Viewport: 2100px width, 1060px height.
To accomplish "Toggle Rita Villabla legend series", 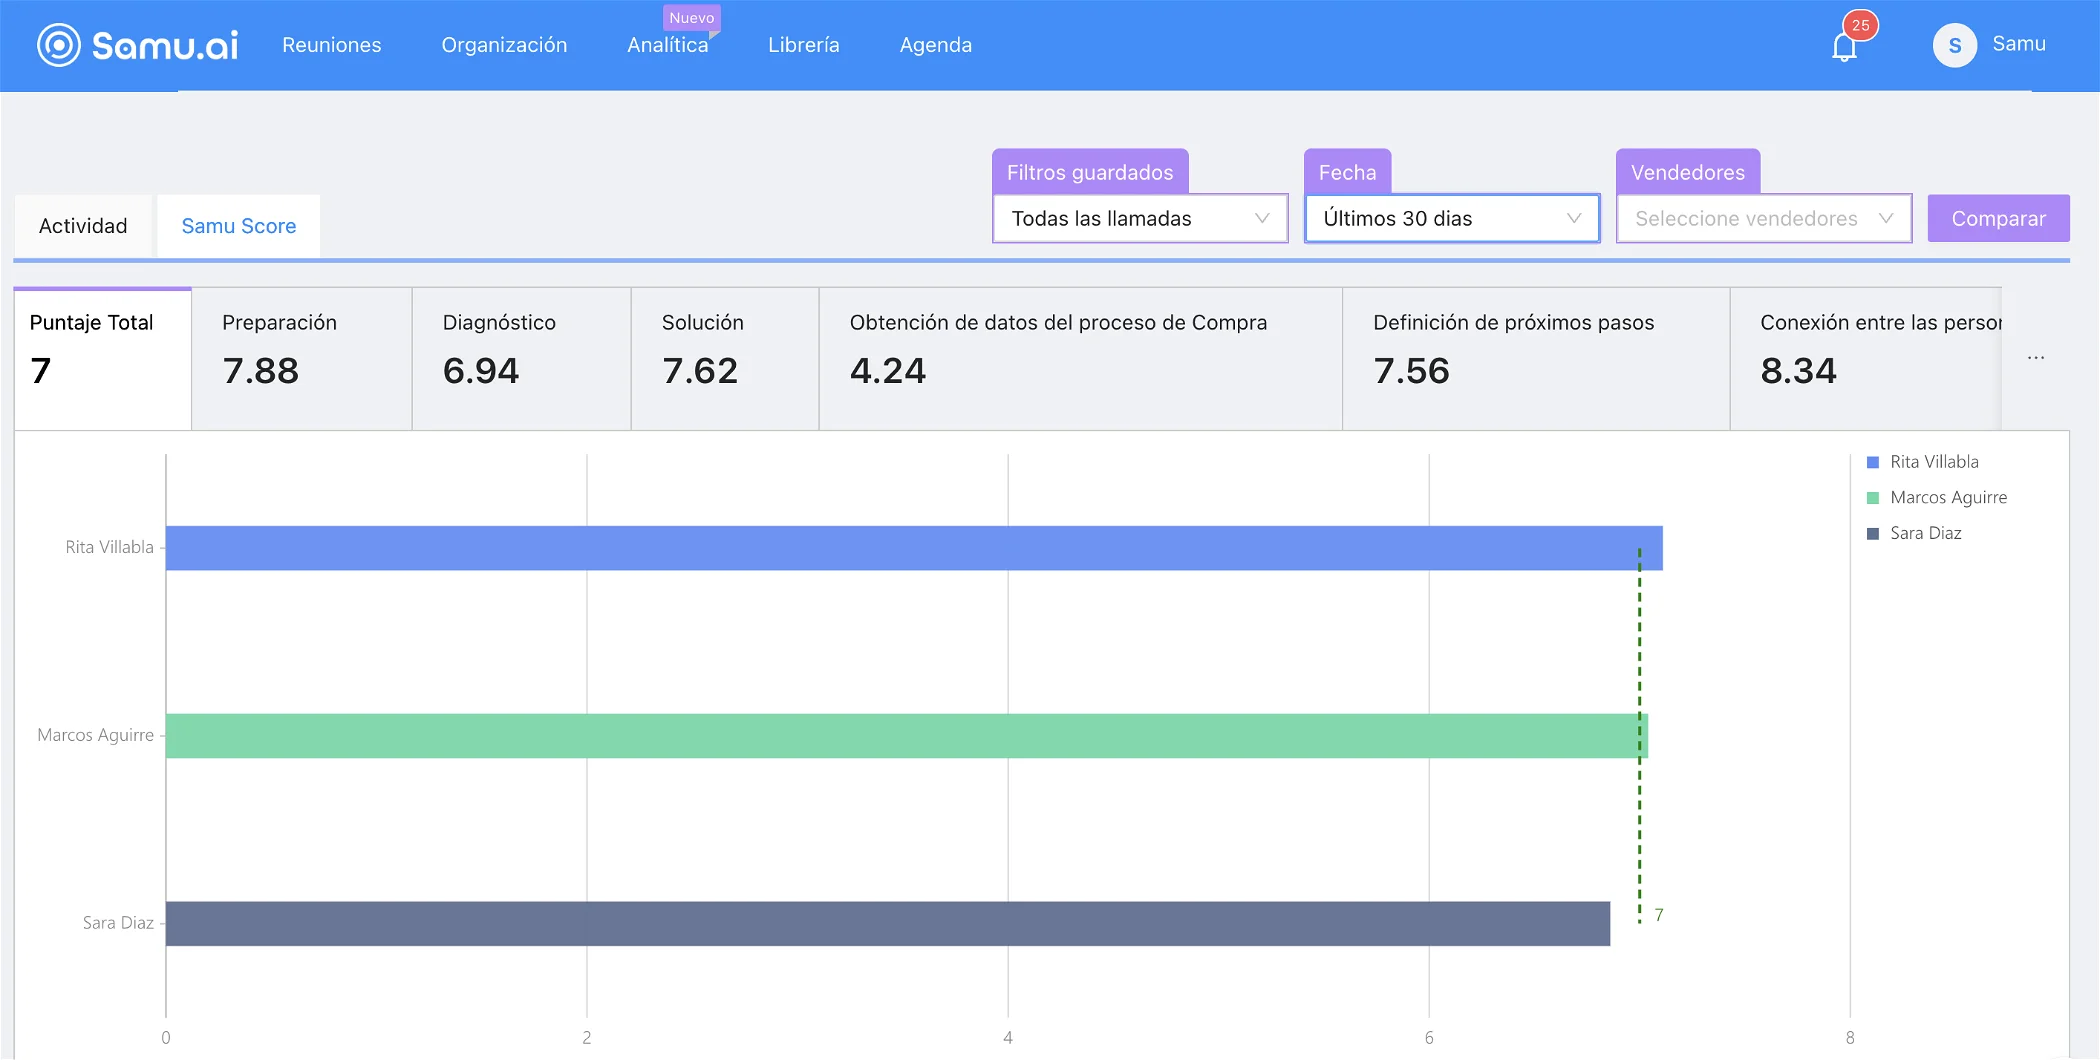I will tap(1922, 462).
